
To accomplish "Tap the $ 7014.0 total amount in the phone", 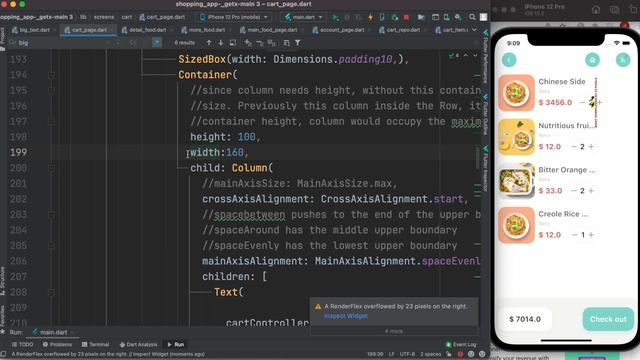I will (525, 319).
